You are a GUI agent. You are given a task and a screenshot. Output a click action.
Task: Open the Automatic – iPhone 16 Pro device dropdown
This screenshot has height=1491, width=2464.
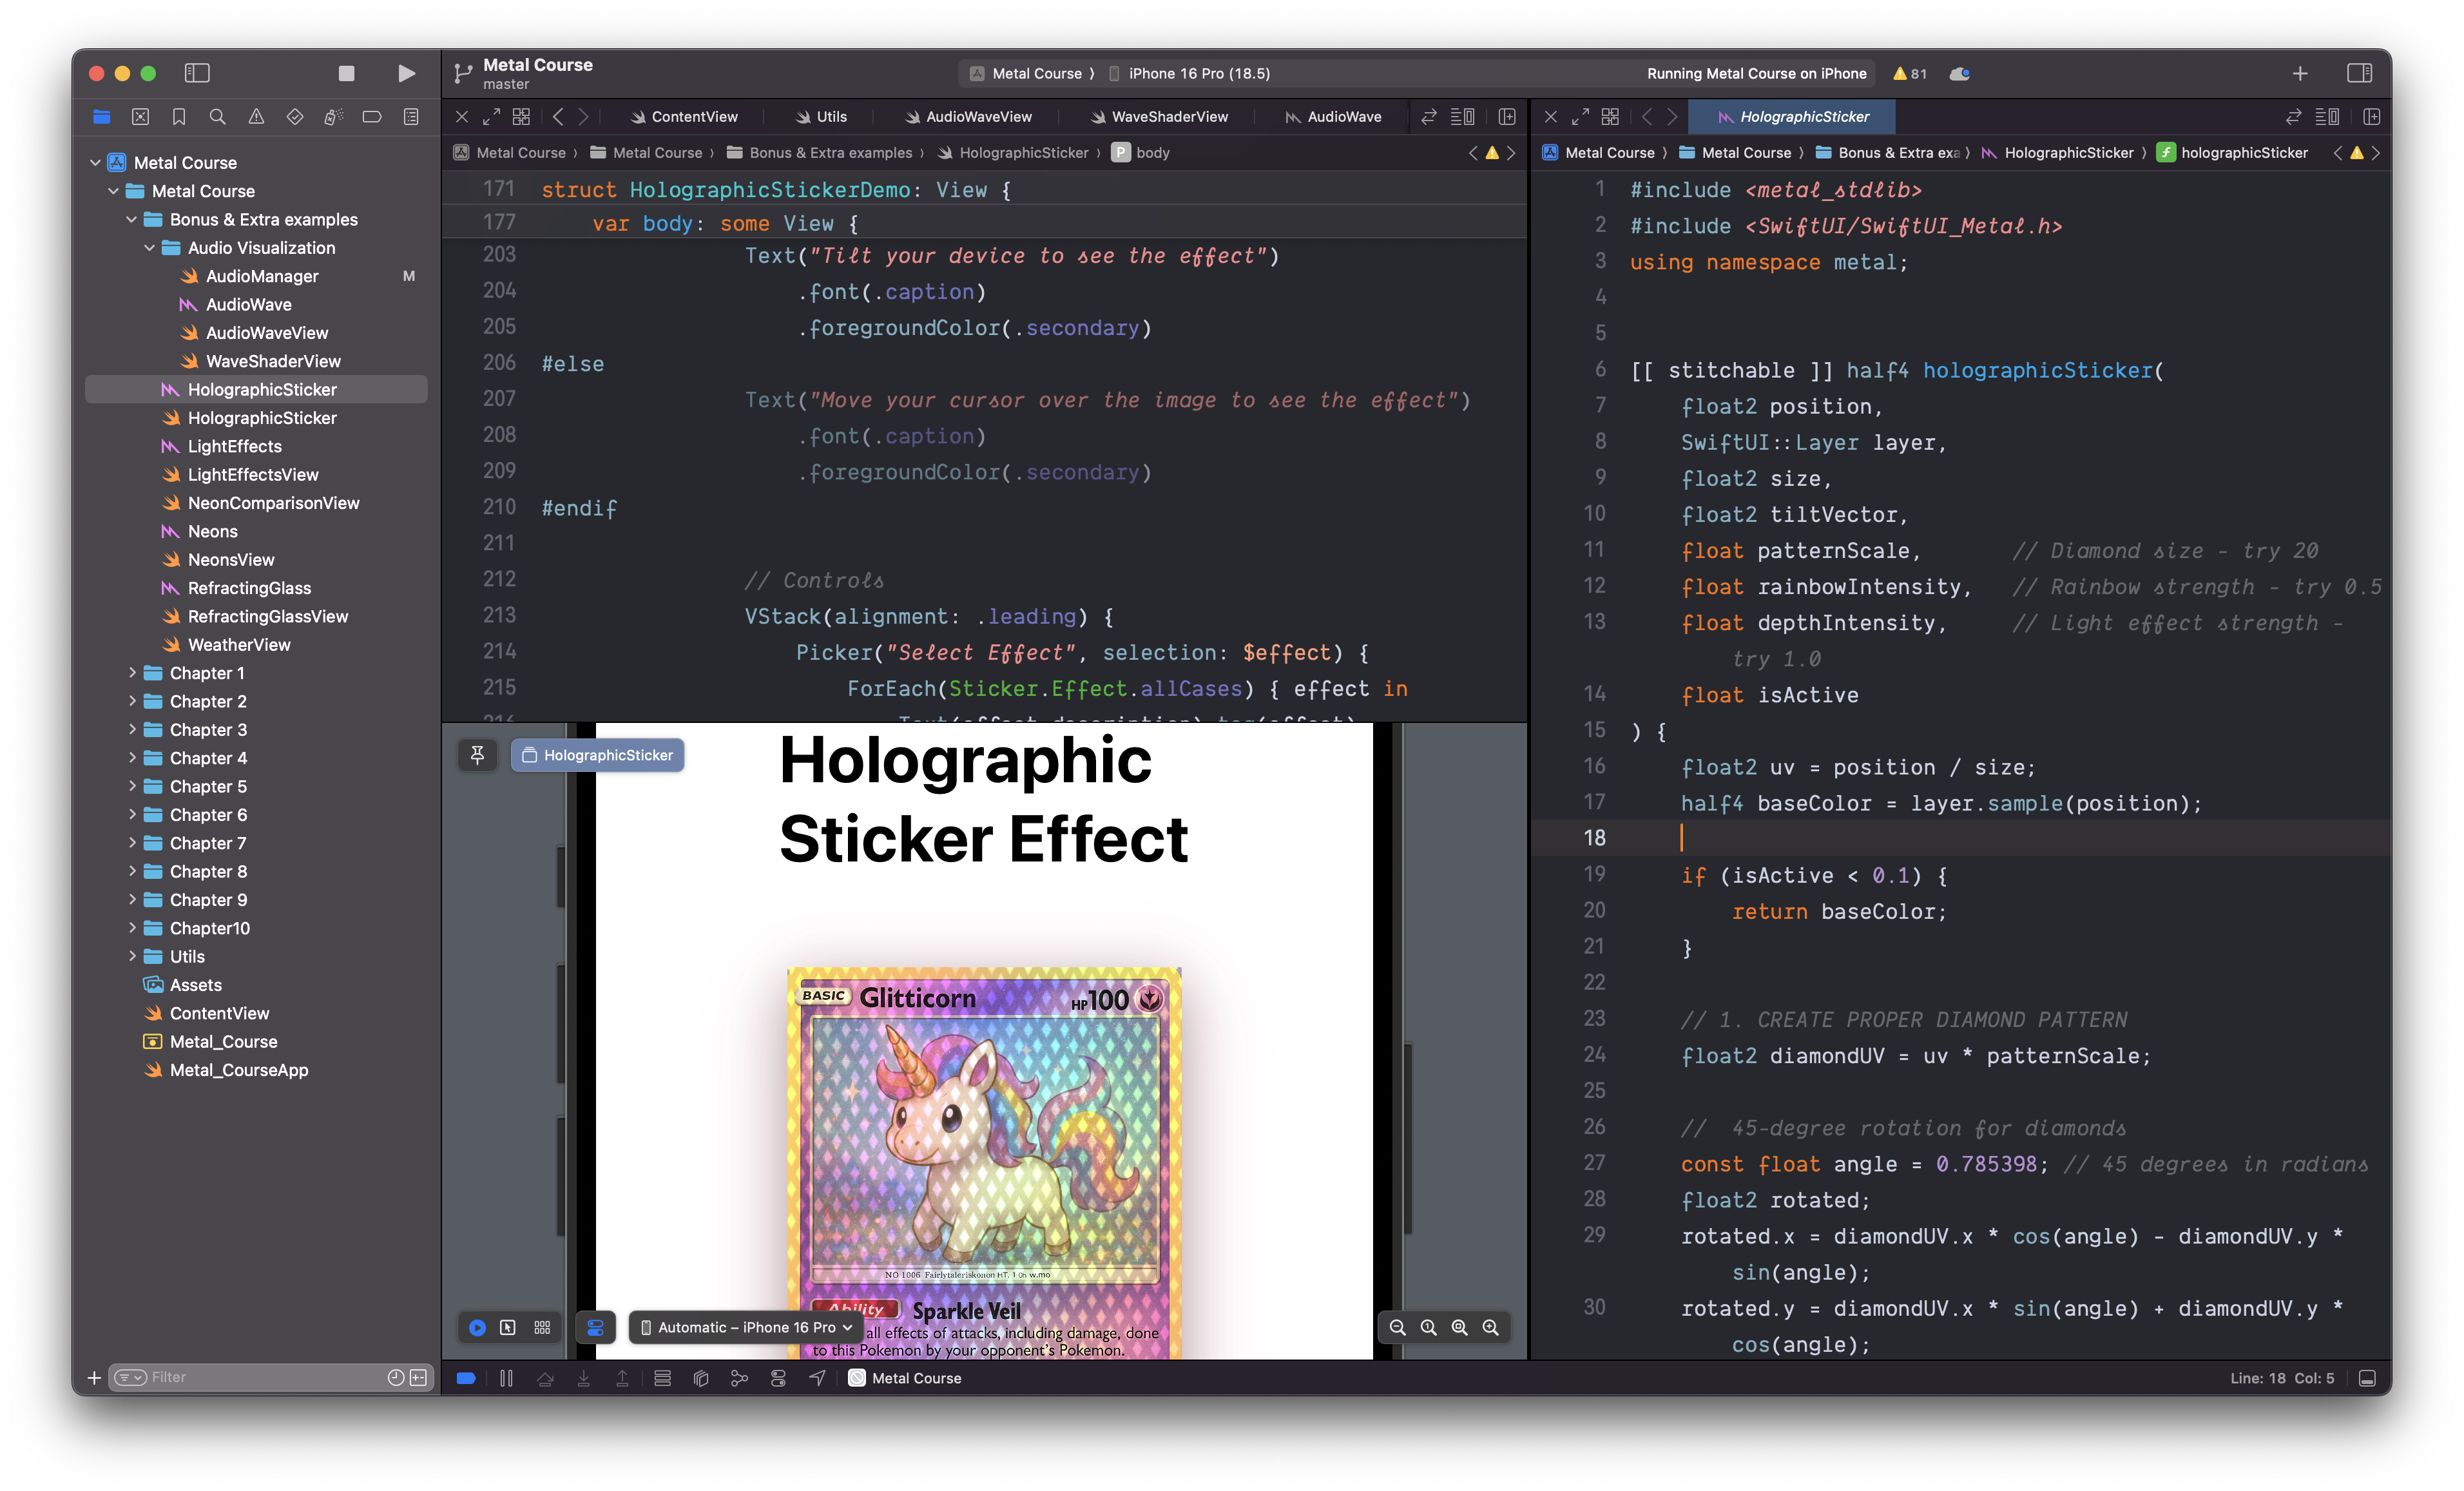coord(746,1328)
